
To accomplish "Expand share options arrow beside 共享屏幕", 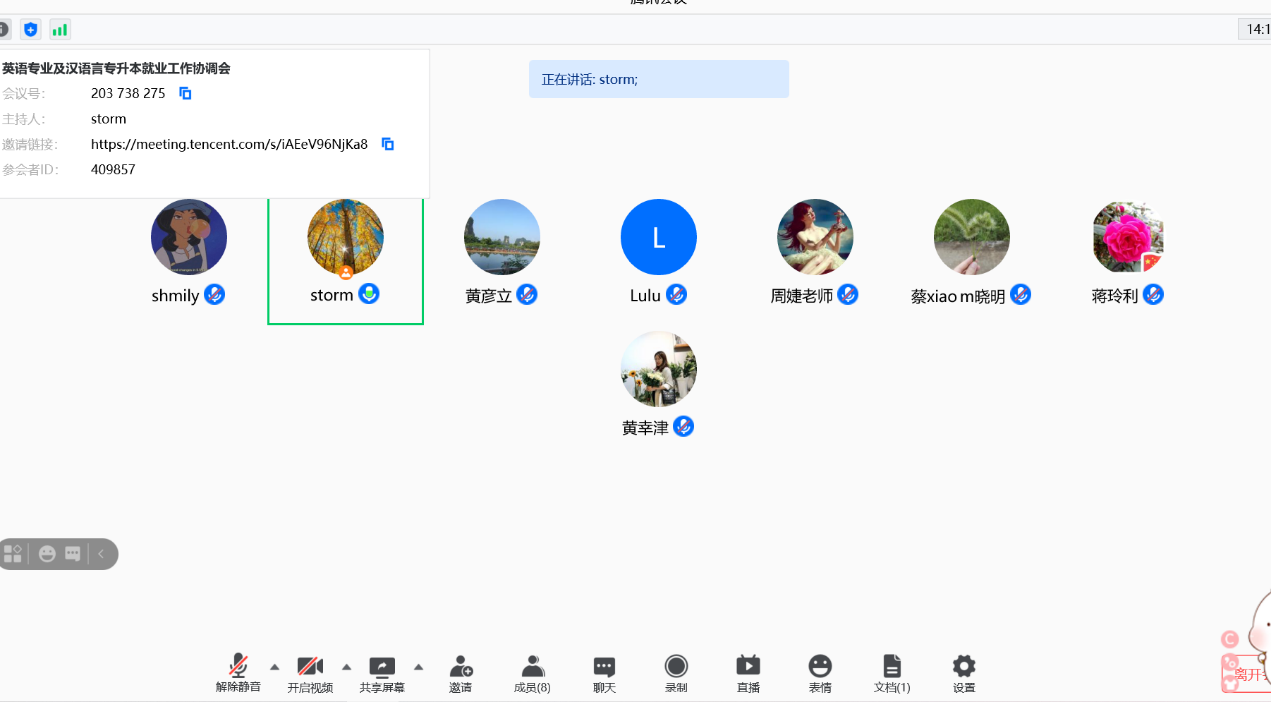I will [419, 667].
